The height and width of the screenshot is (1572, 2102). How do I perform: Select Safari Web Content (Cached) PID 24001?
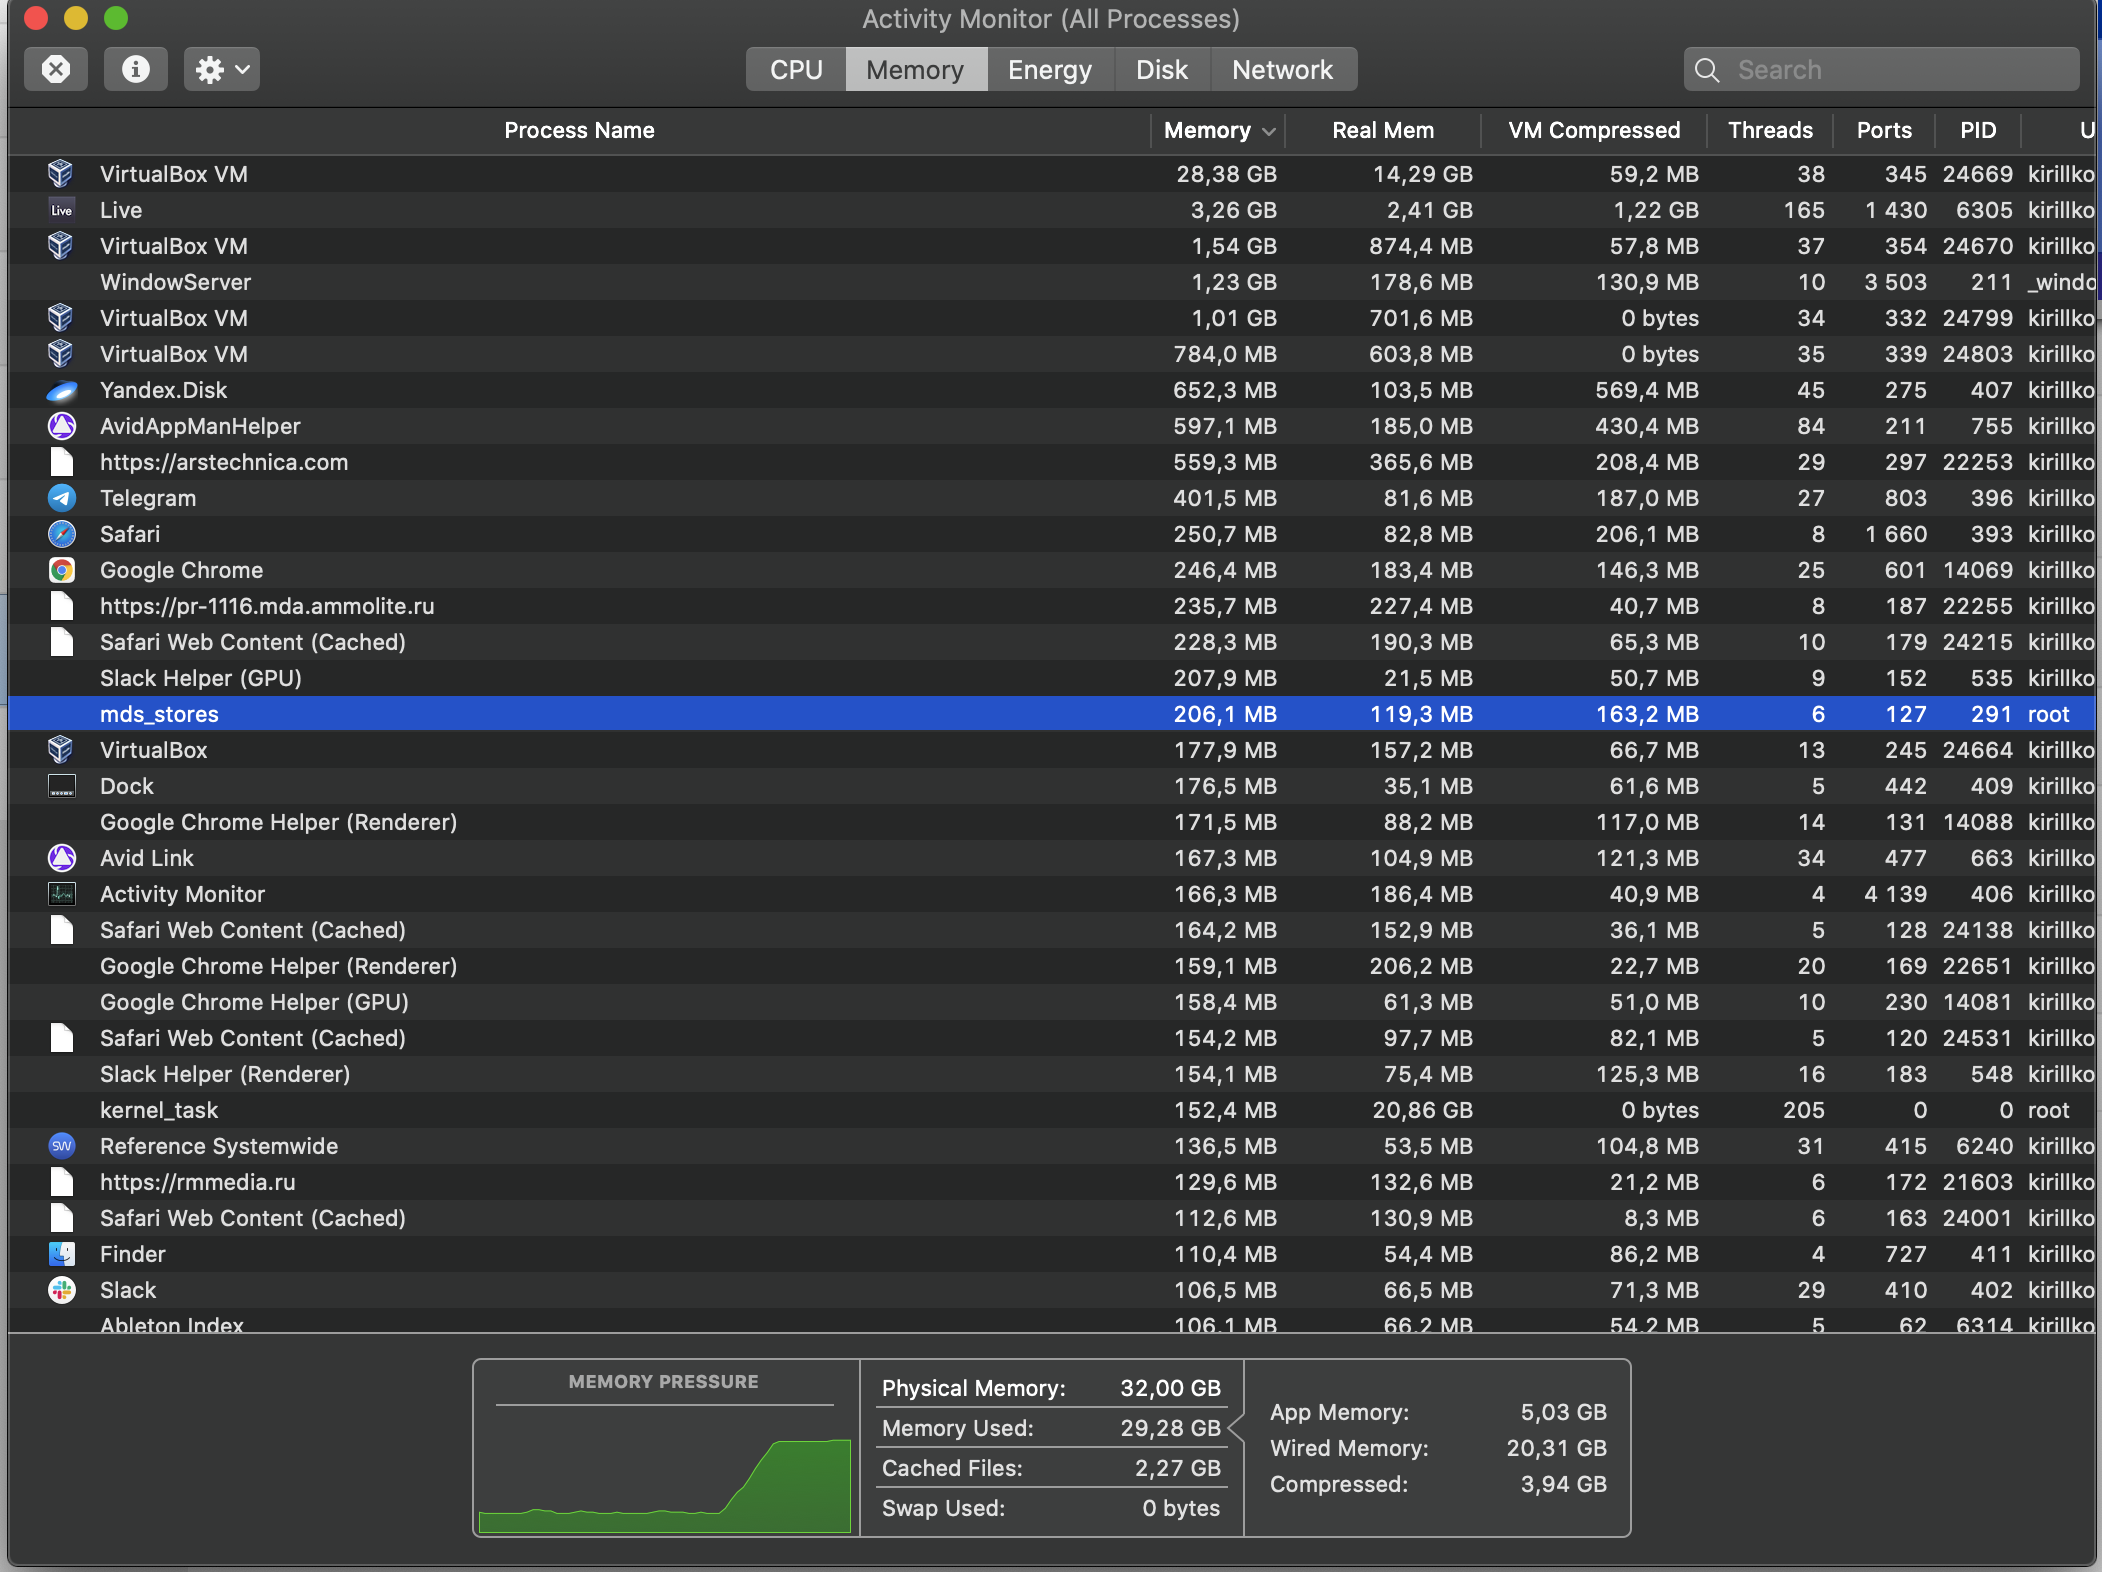(x=1052, y=1218)
